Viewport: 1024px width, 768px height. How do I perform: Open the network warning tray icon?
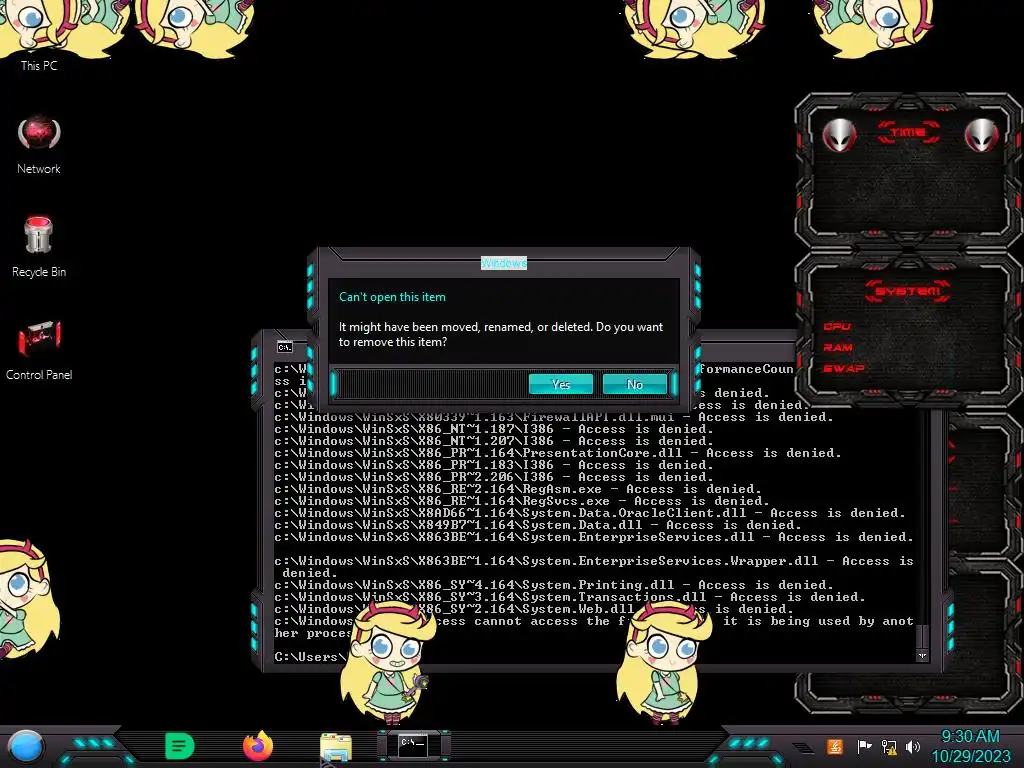click(889, 746)
